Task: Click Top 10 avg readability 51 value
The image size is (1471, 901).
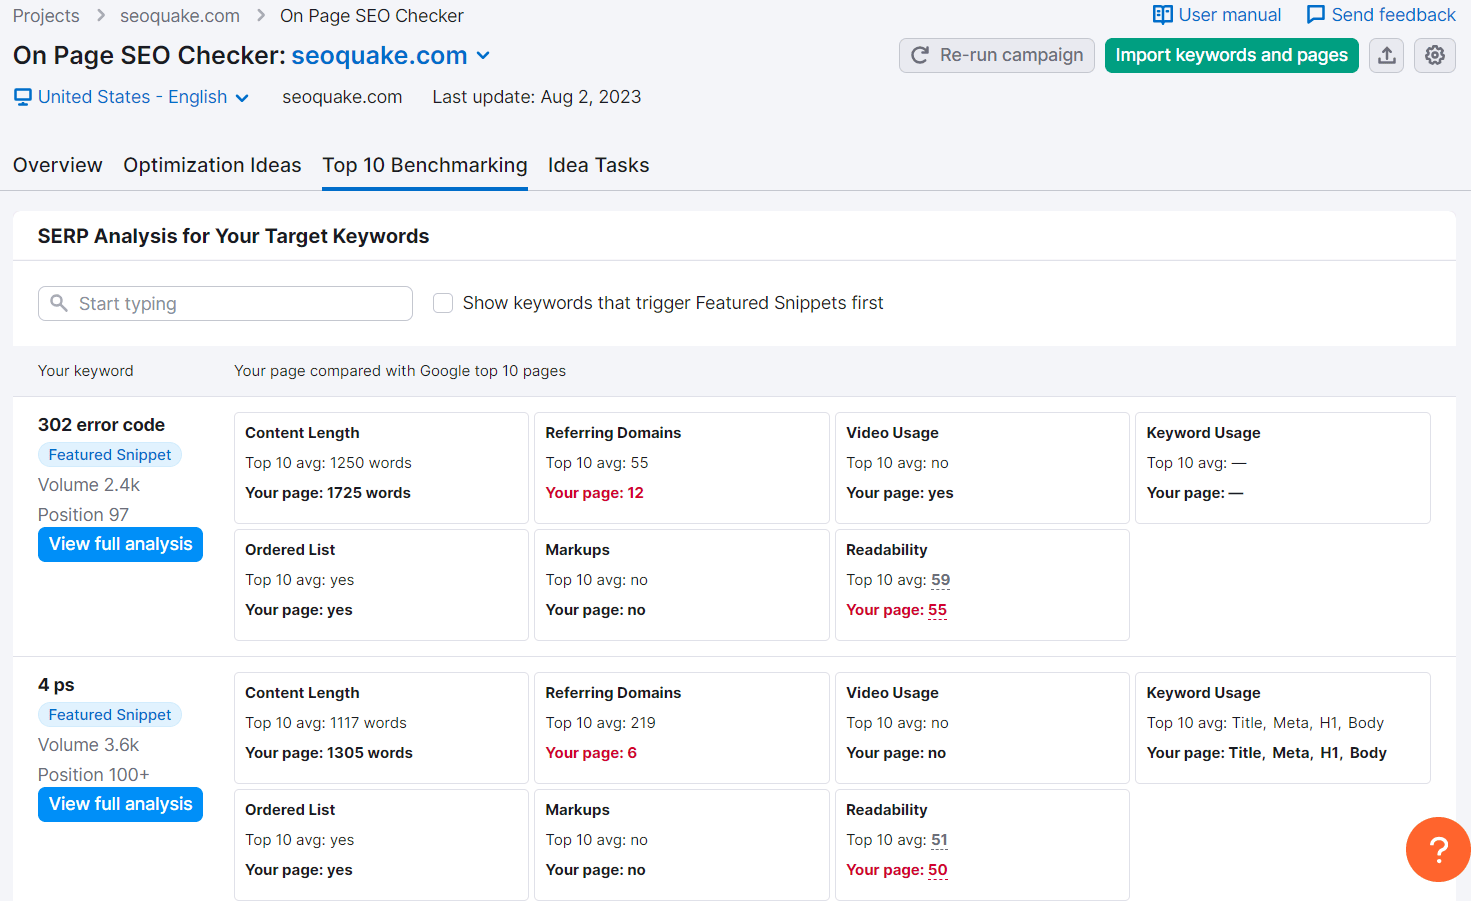Action: [940, 840]
